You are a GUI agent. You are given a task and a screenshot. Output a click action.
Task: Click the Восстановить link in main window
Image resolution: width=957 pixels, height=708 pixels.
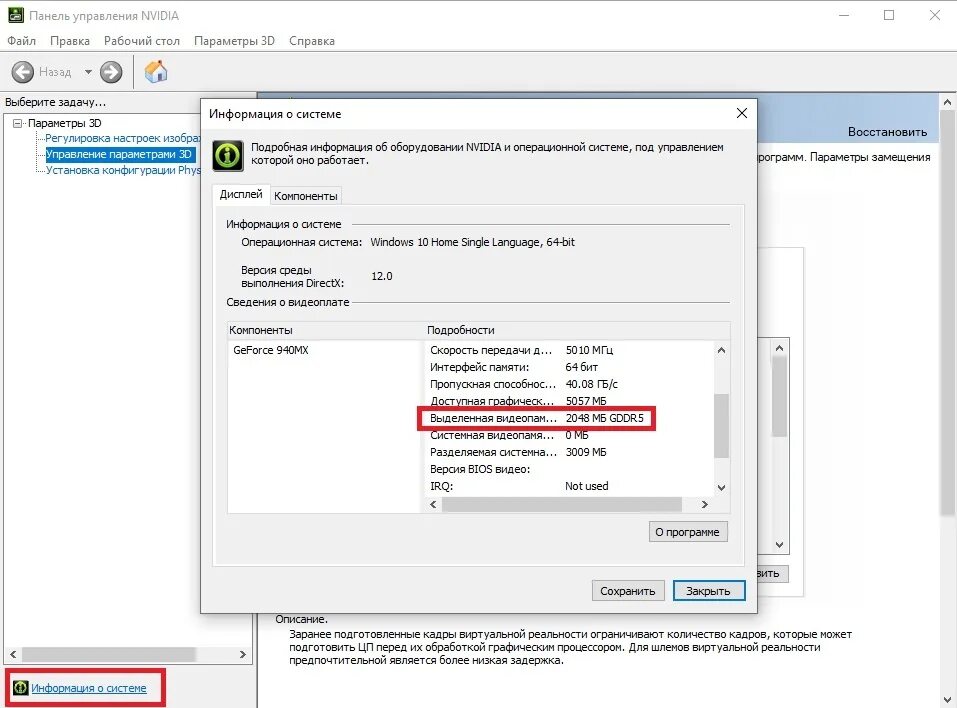click(x=887, y=132)
